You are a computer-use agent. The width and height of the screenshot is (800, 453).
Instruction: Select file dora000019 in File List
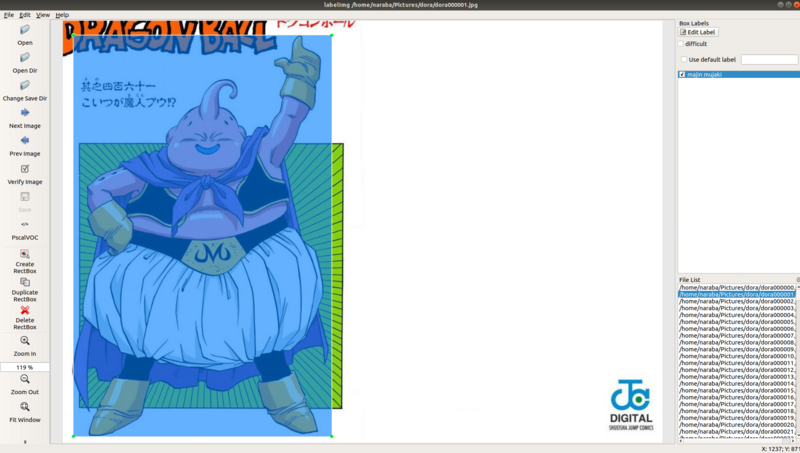pos(737,418)
